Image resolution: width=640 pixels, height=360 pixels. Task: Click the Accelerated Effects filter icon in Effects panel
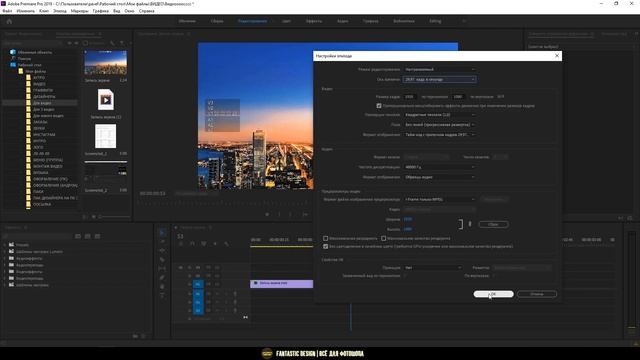tap(78, 236)
